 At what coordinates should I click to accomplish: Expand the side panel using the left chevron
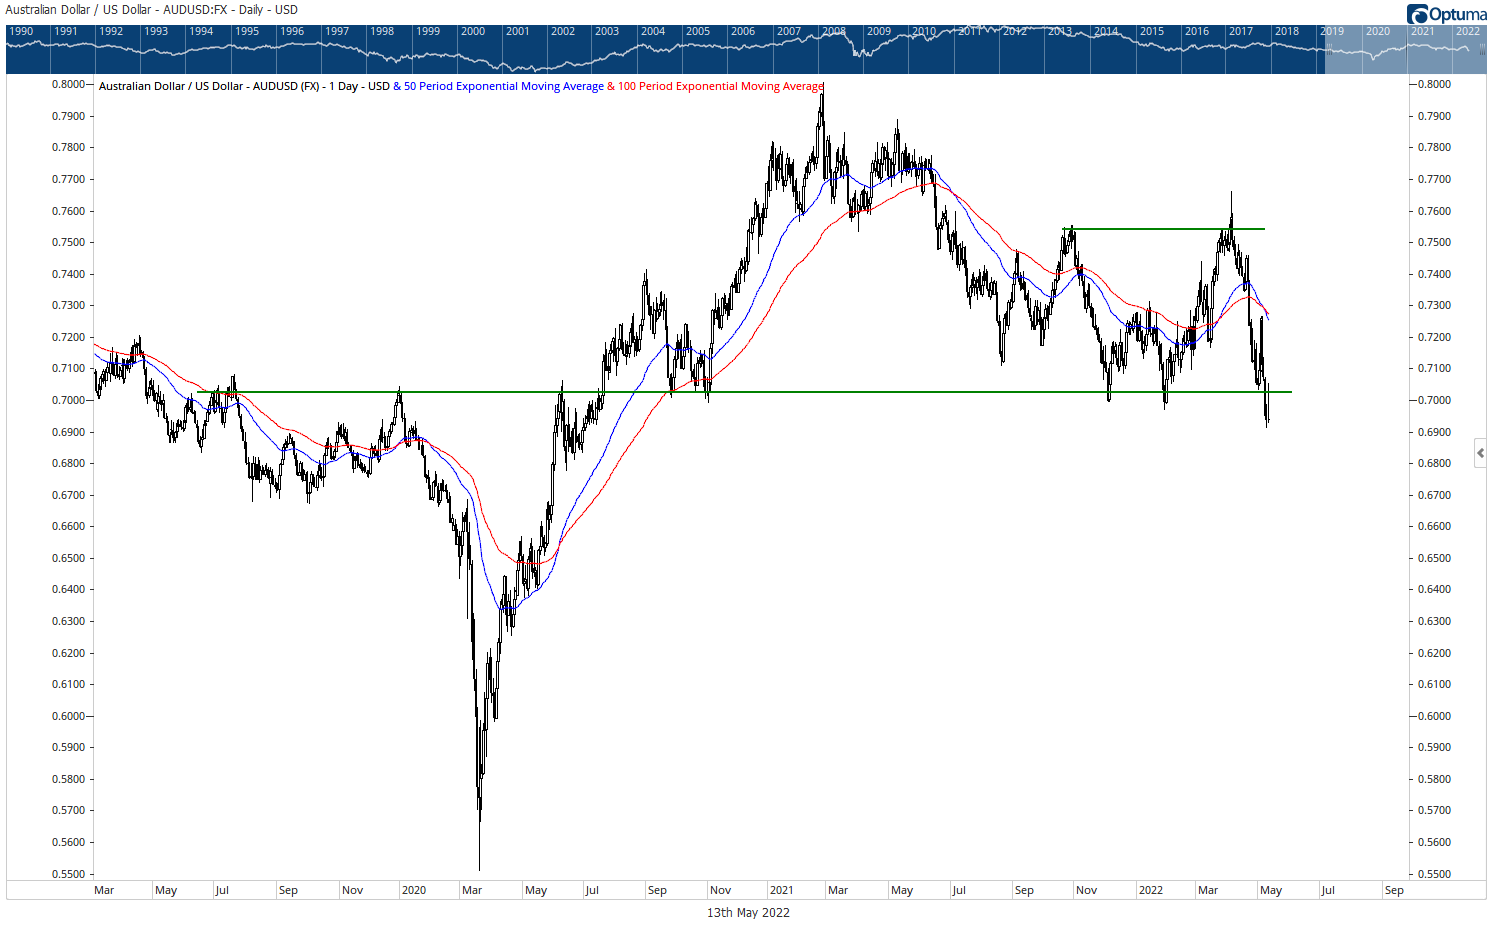point(1480,453)
